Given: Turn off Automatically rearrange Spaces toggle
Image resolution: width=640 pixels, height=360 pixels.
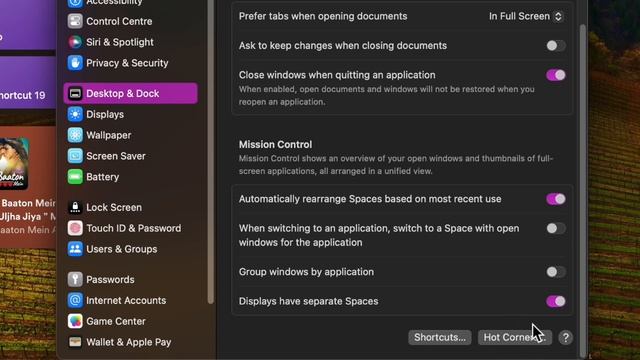Looking at the screenshot, I should (x=556, y=199).
